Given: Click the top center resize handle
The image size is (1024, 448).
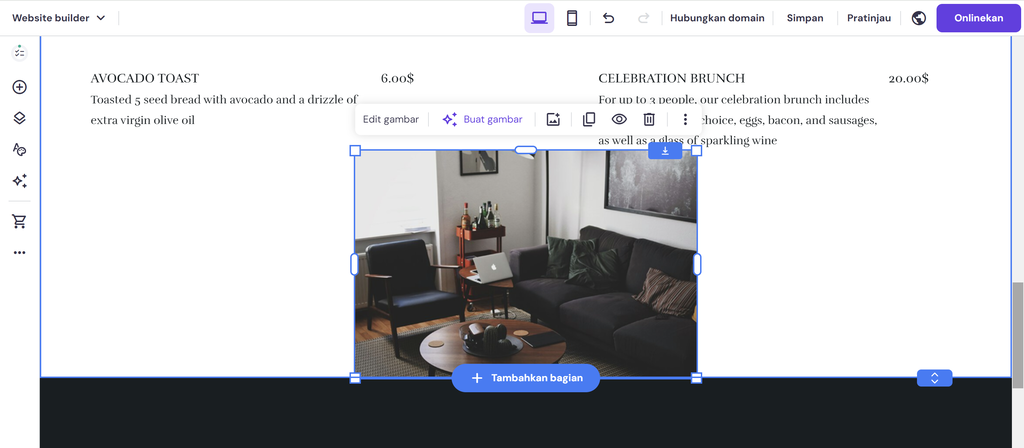Looking at the screenshot, I should tap(526, 150).
